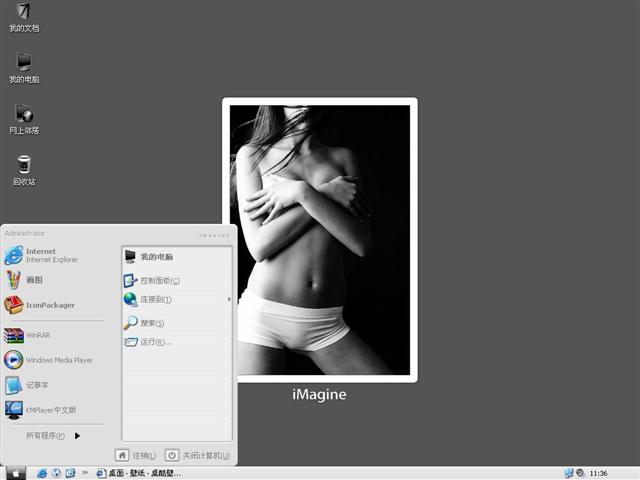Open 记事本 (Notepad)

(37, 385)
